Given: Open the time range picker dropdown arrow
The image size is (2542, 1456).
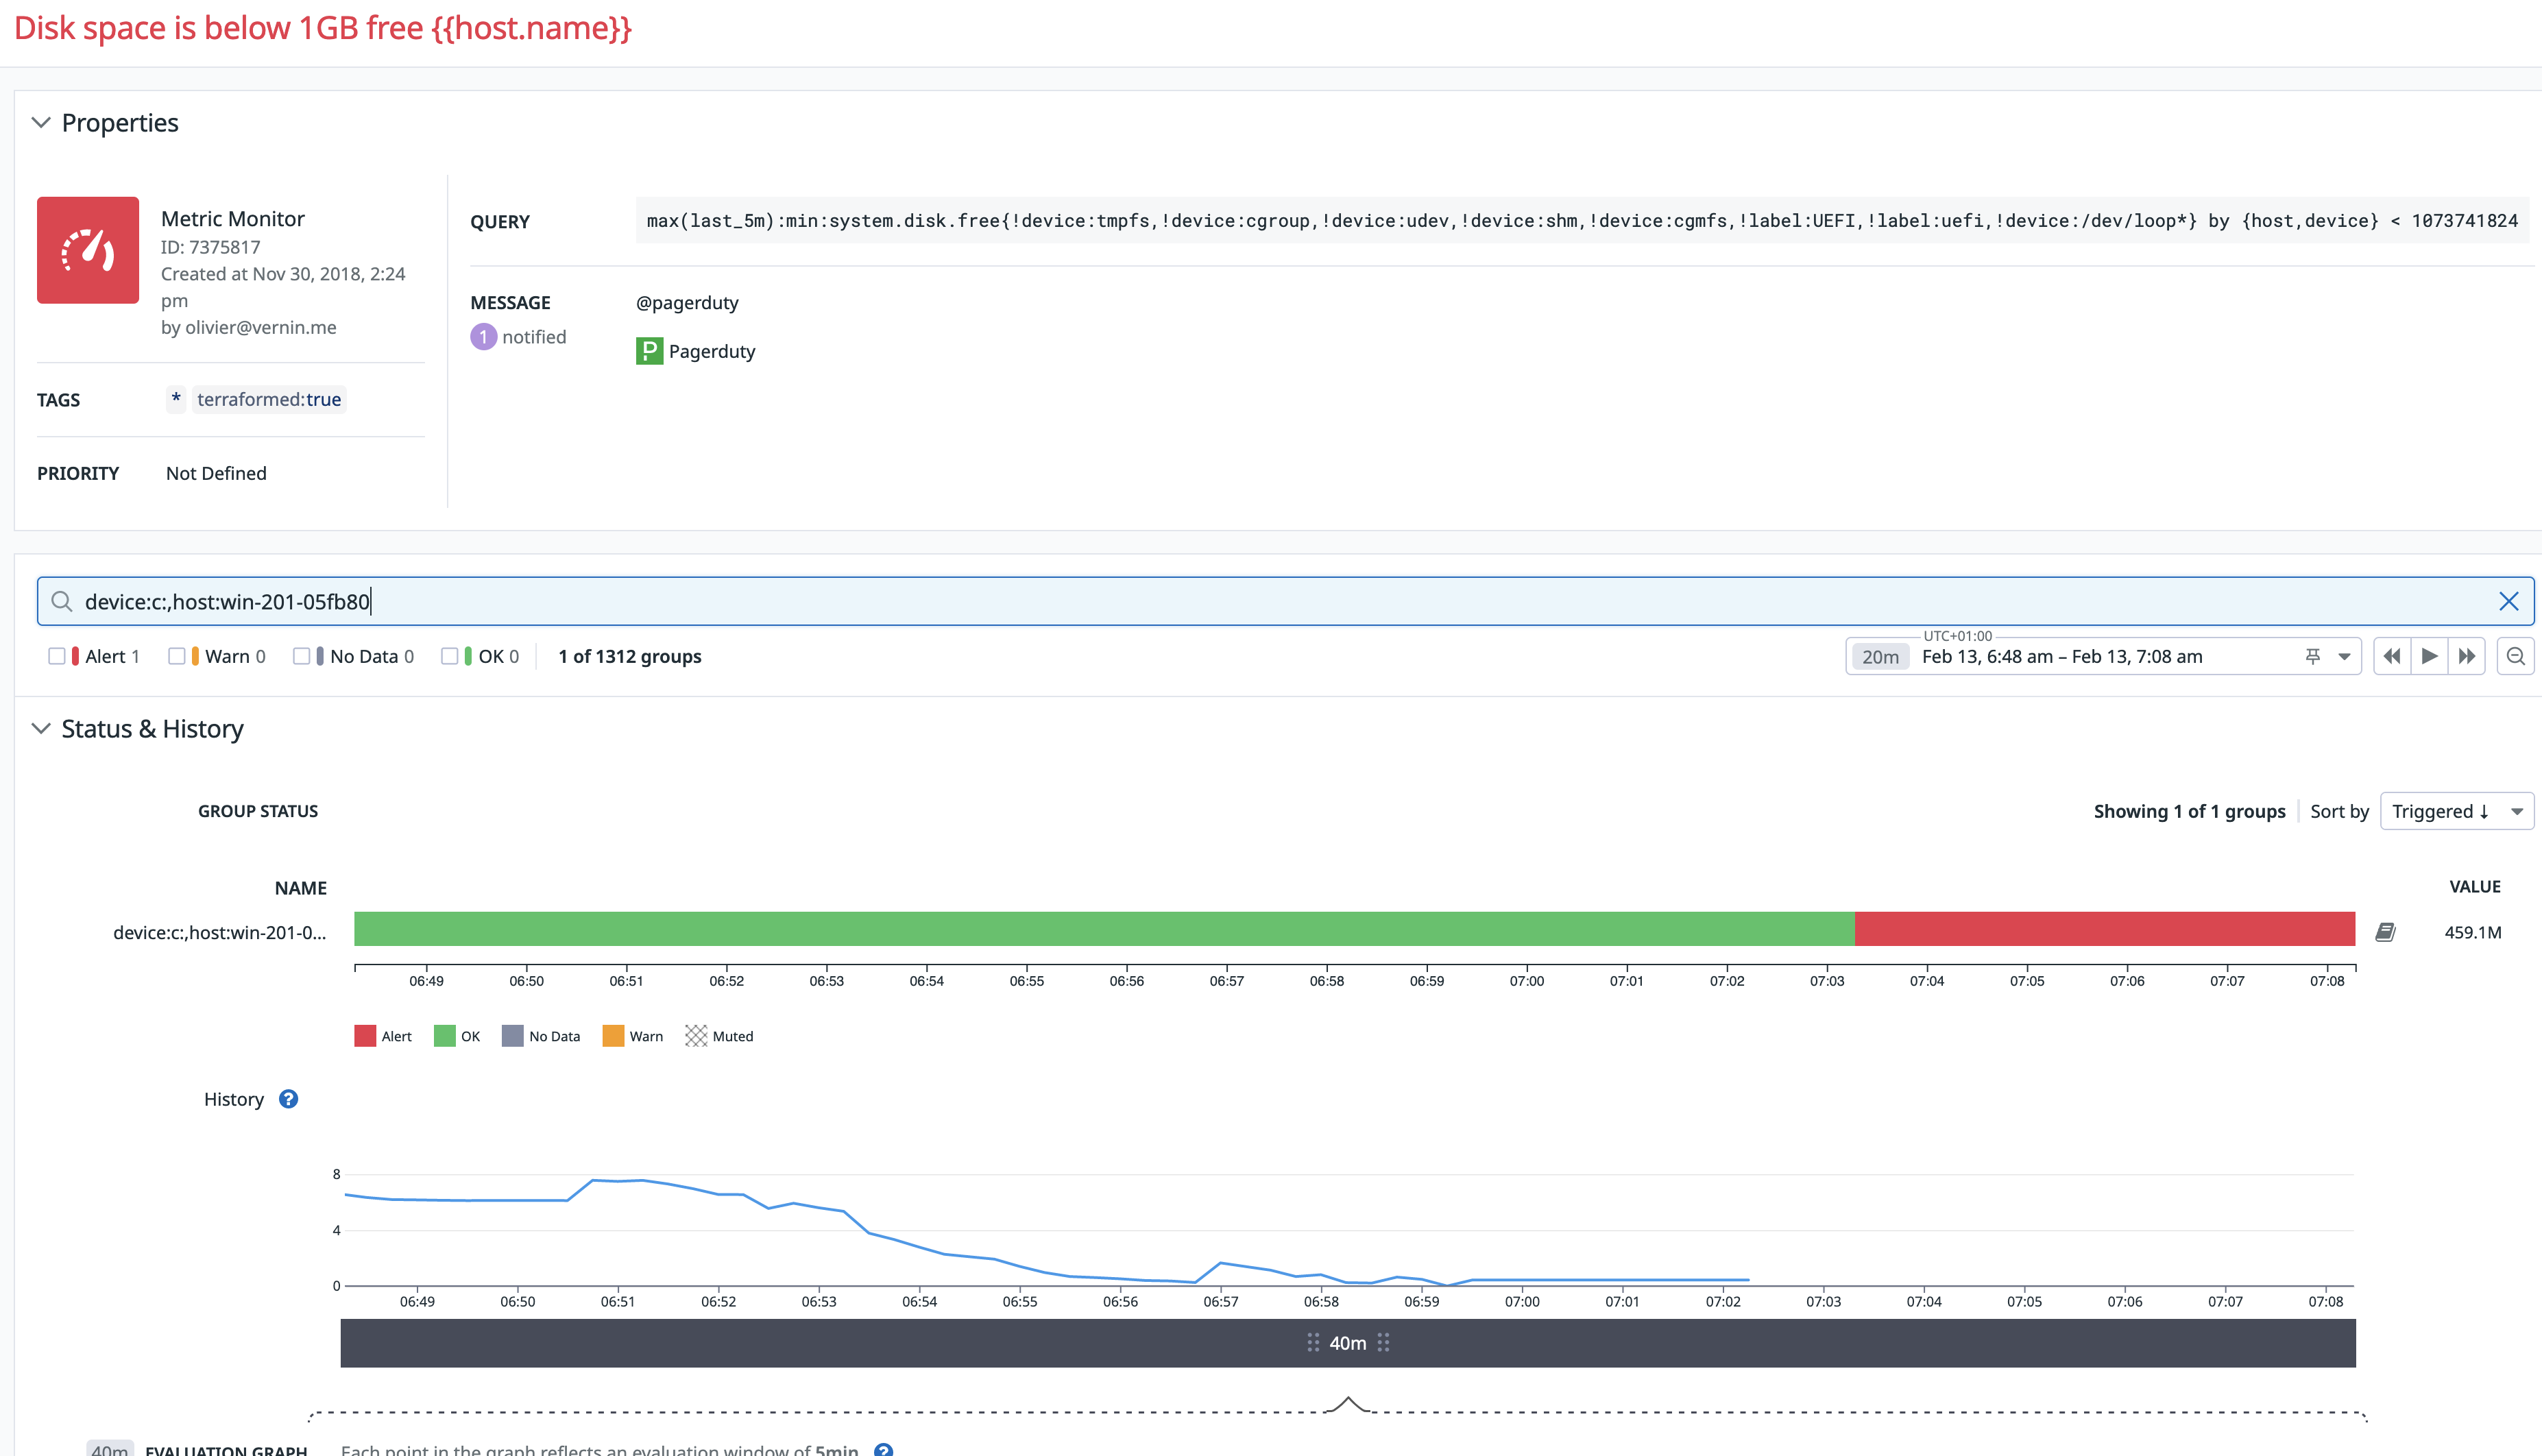Looking at the screenshot, I should pos(2344,656).
